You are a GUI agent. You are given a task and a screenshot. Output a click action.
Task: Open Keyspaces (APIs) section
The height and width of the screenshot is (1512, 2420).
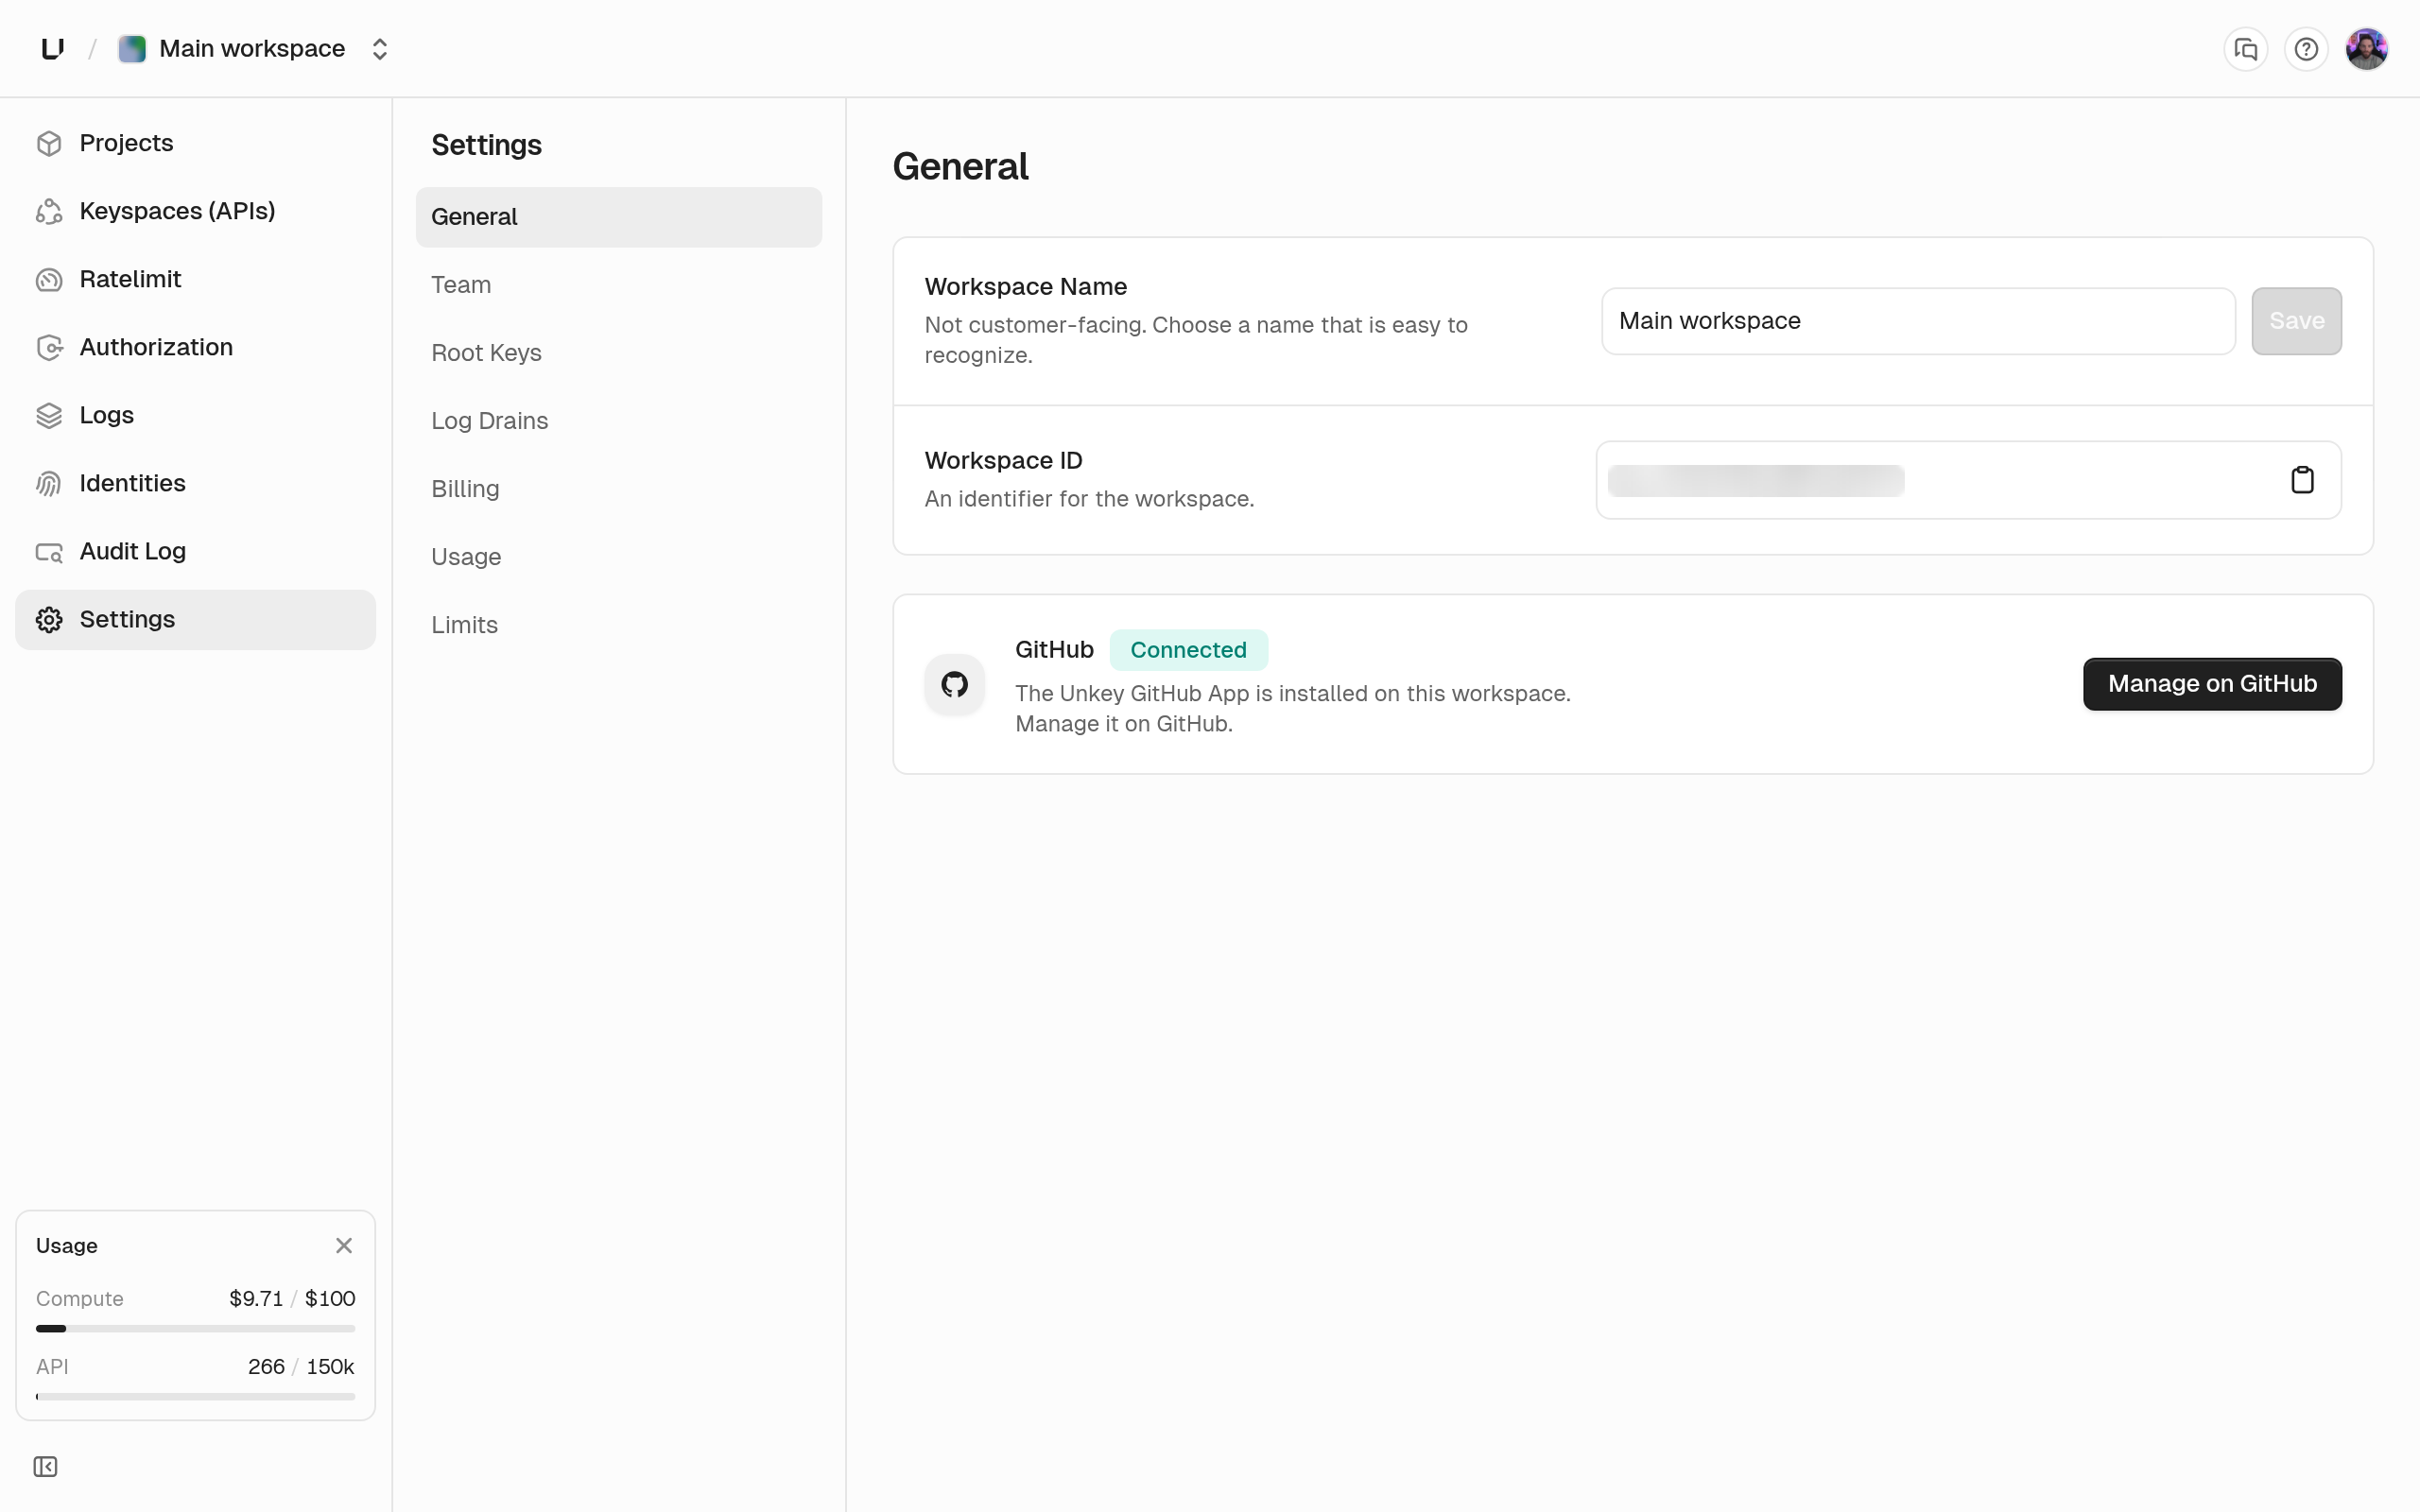tap(195, 211)
